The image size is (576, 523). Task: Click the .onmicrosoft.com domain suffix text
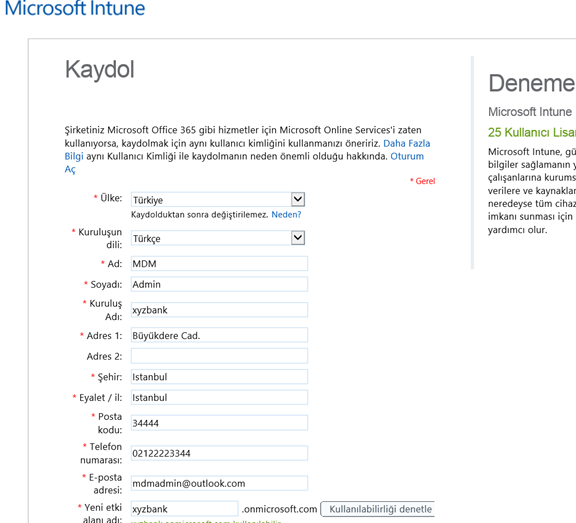pos(279,509)
